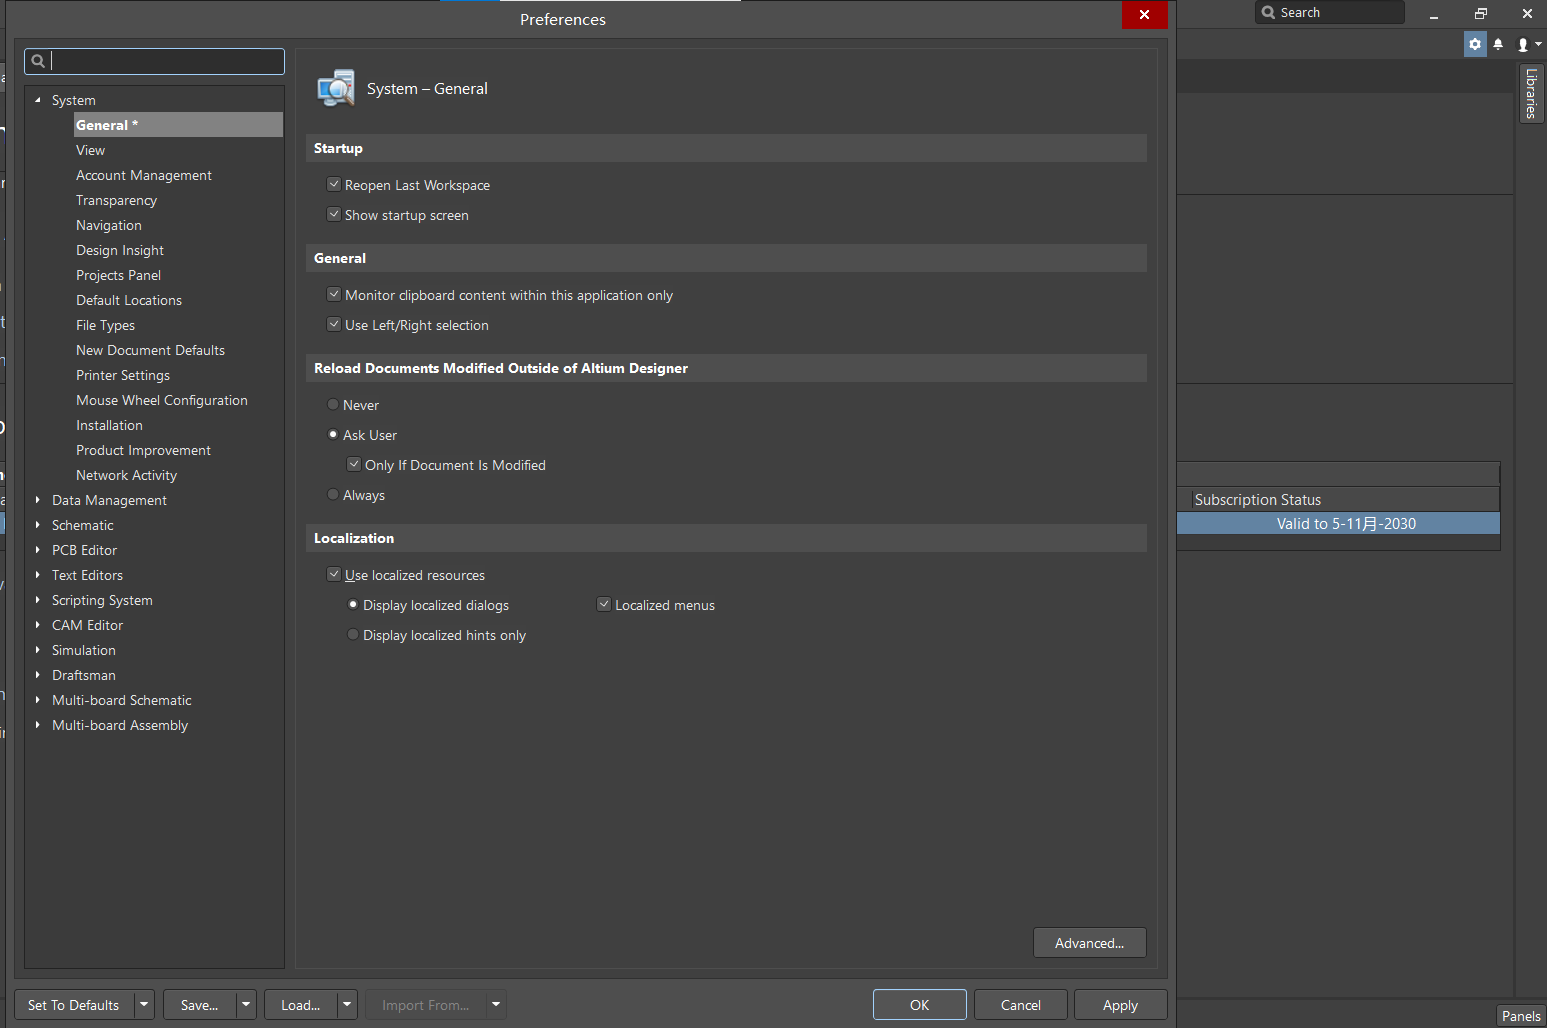Viewport: 1547px width, 1028px height.
Task: Open Installation preferences page
Action: tap(109, 425)
